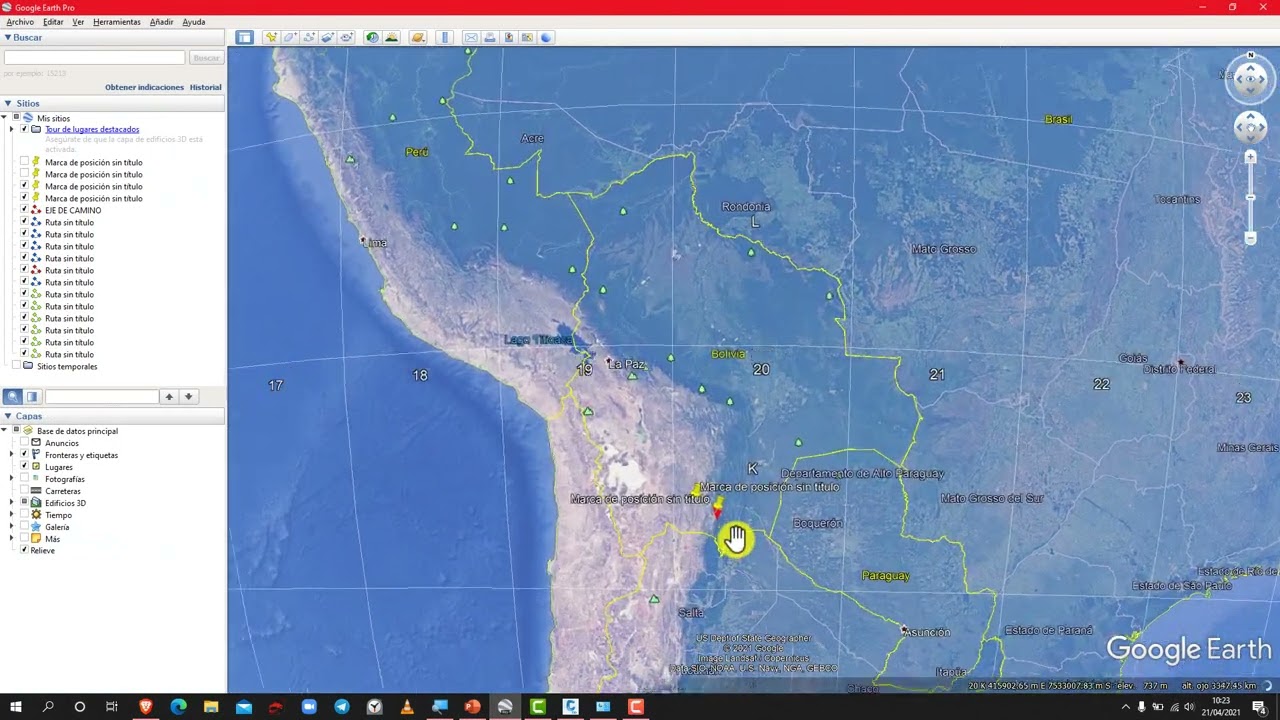The image size is (1280, 720).
Task: Click the Obtener indicaciones link
Action: click(145, 87)
